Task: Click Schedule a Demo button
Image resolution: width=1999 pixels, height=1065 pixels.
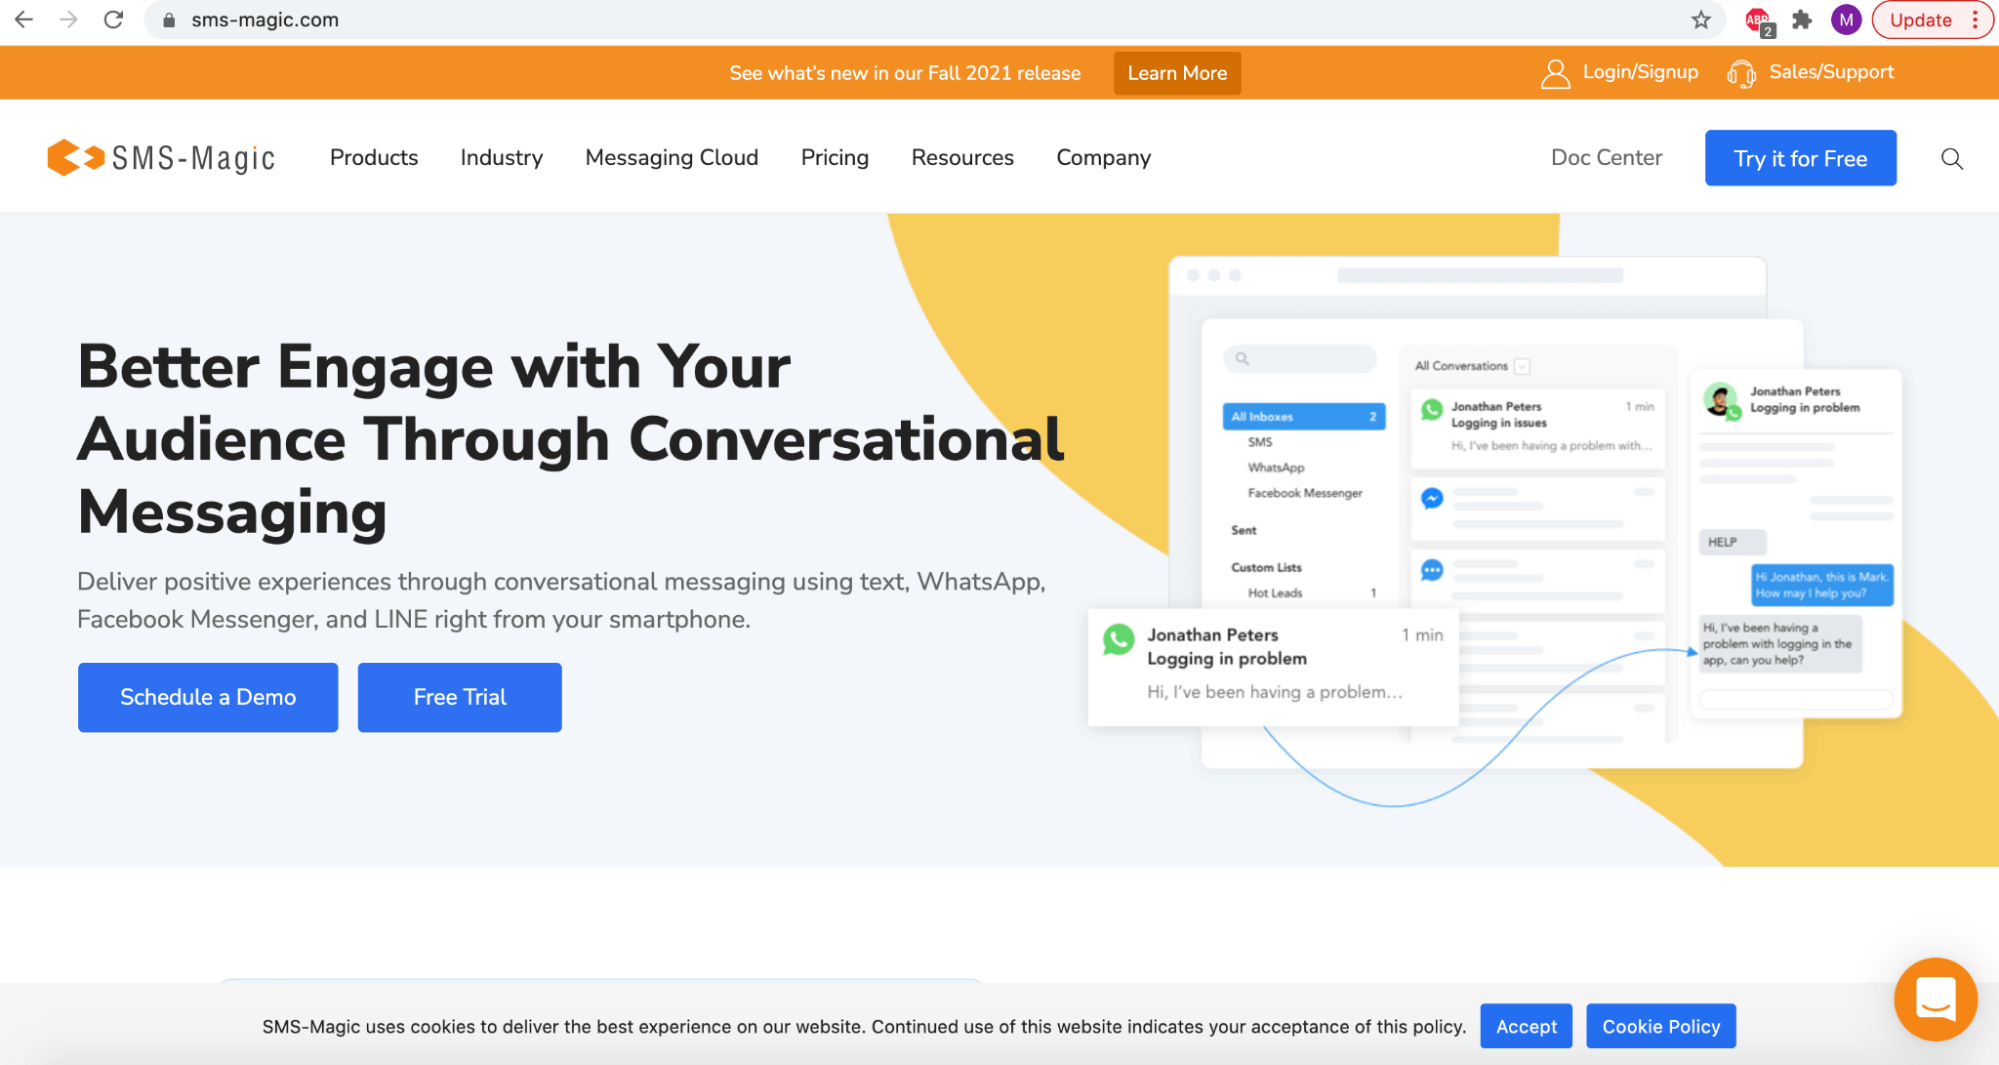Action: pyautogui.click(x=208, y=697)
